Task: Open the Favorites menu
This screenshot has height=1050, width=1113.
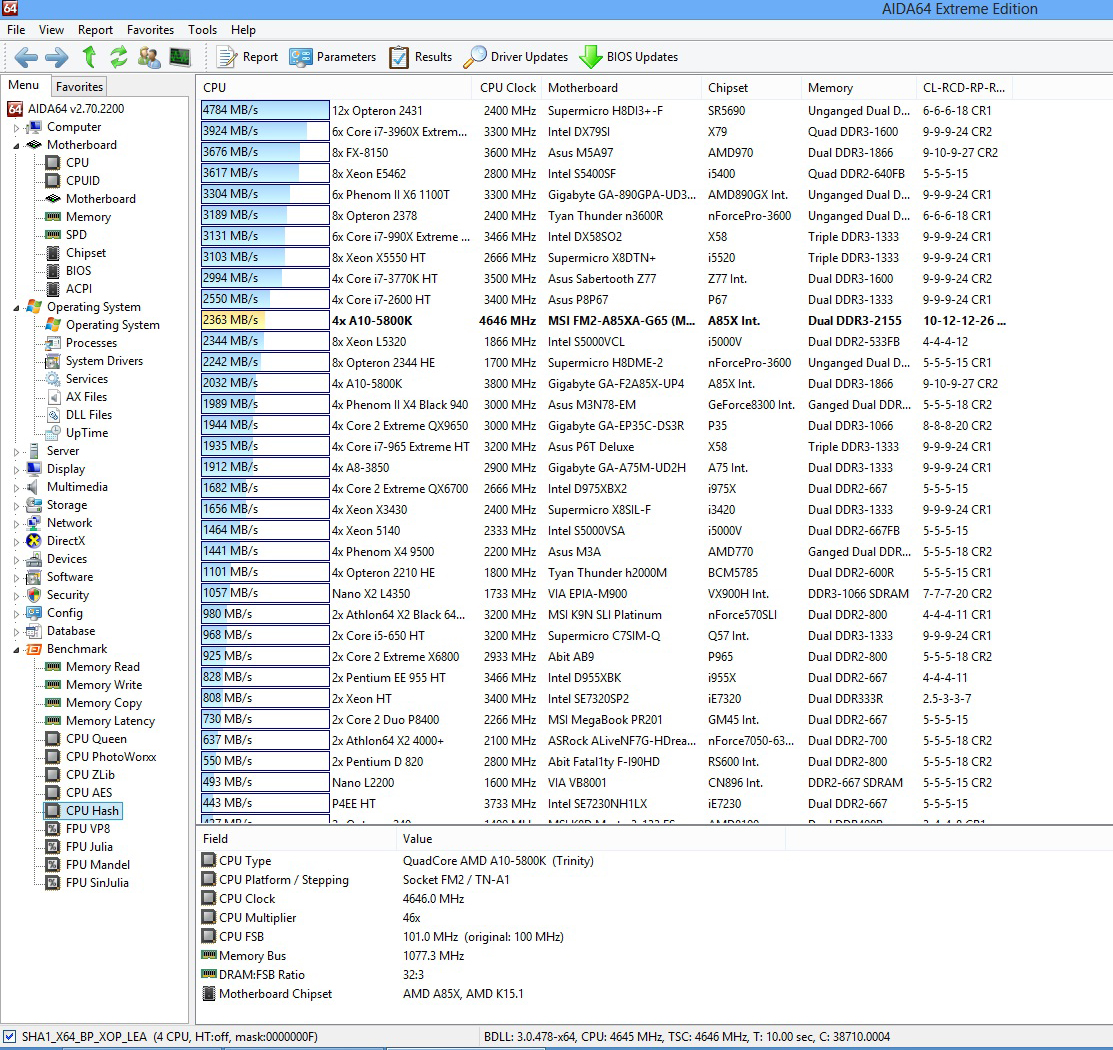Action: pos(150,30)
